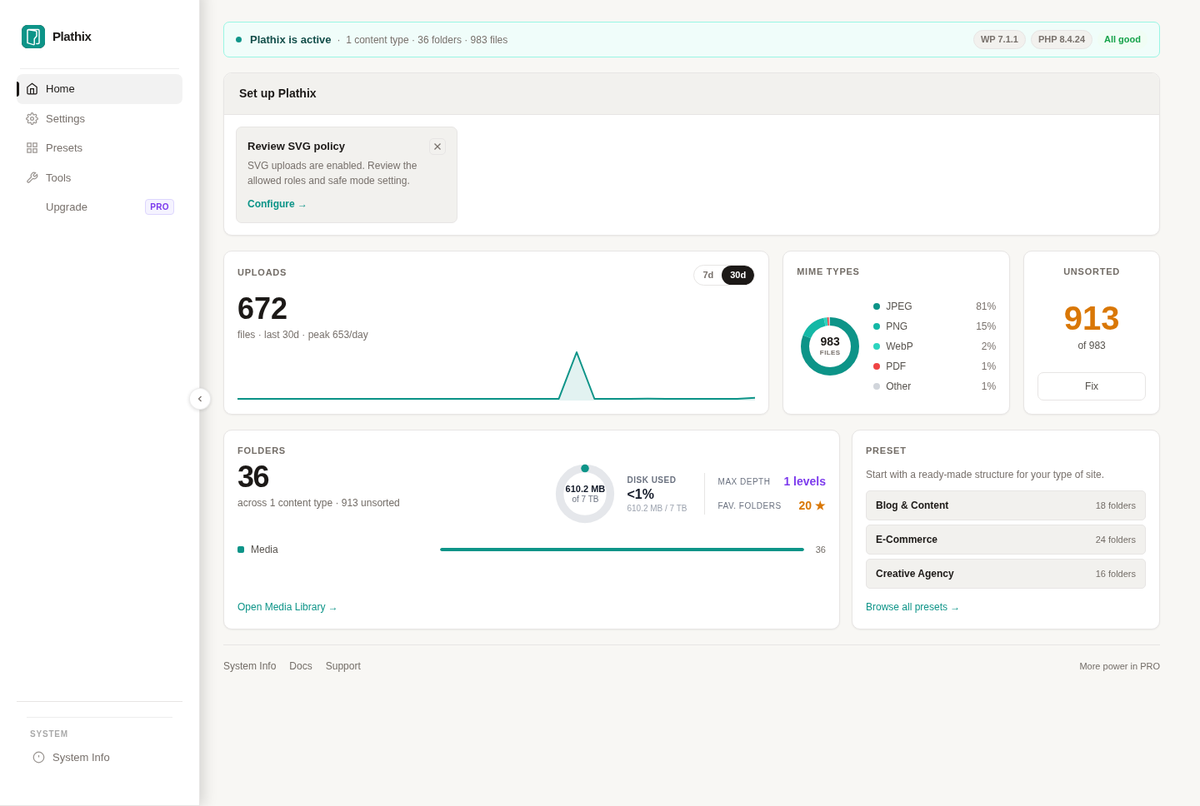Viewport: 1200px width, 806px height.
Task: Open System Info footer link
Action: [x=250, y=666]
